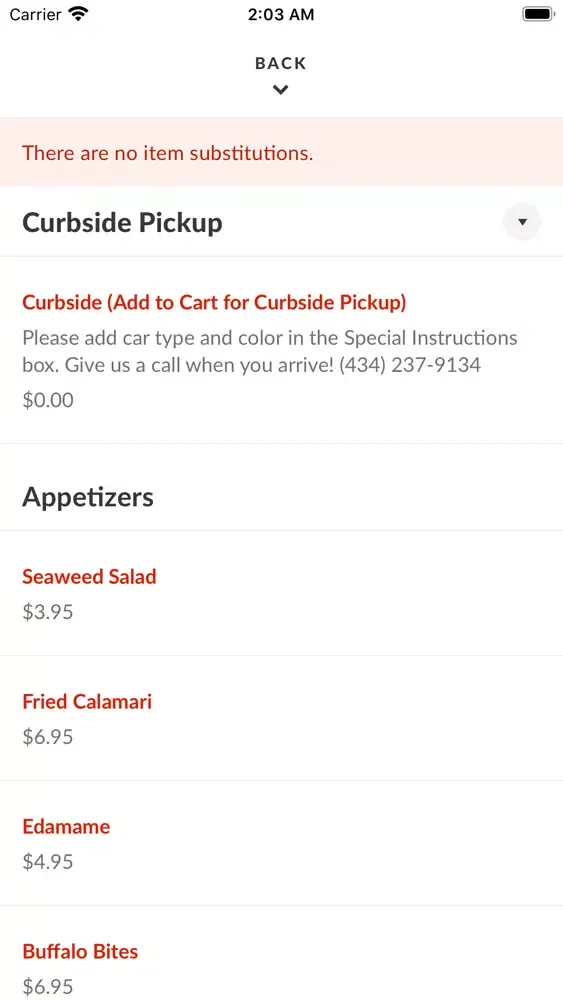Open the Buffalo Bites item
Screen dimensions: 563x1000
80,952
